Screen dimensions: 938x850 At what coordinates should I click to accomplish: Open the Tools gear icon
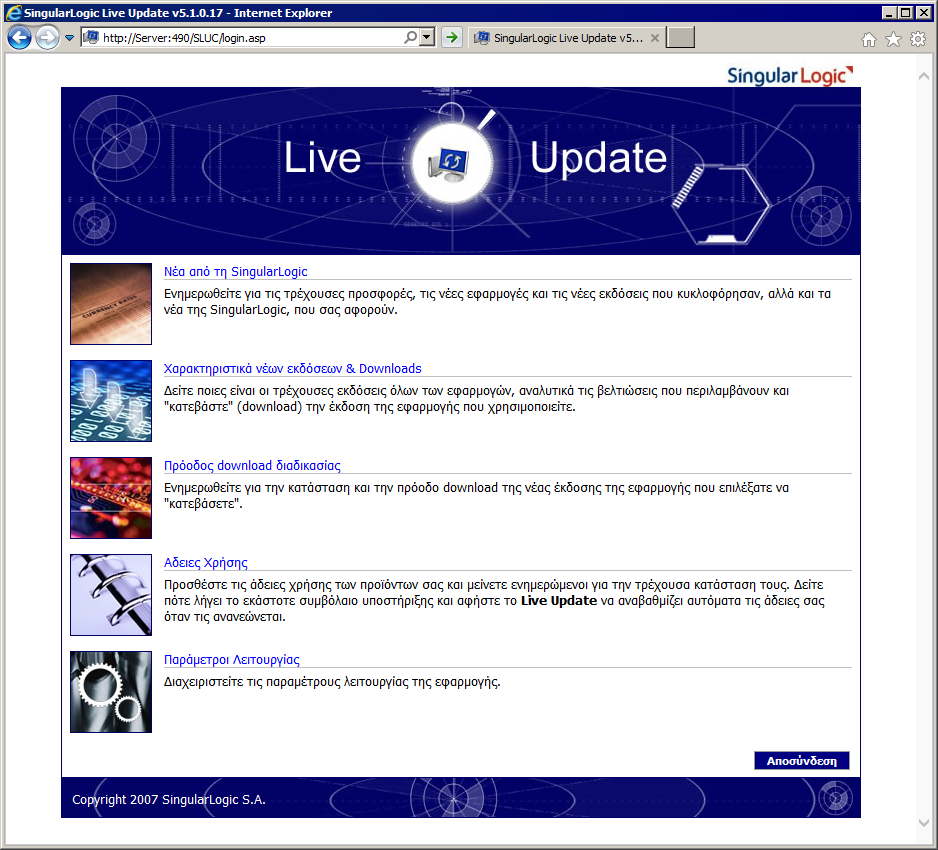918,39
